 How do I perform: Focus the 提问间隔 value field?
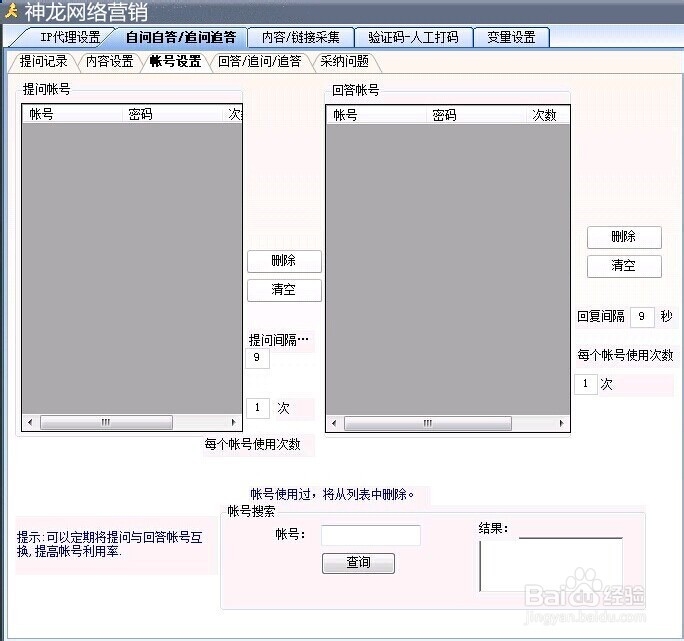[257, 358]
